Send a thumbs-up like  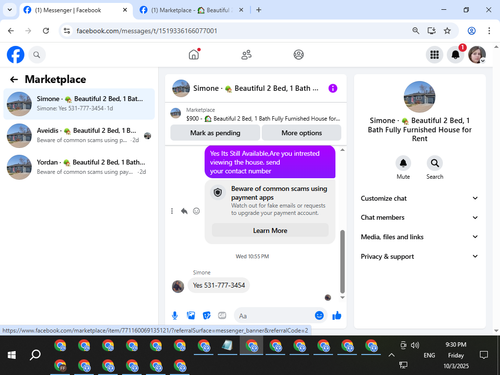[x=337, y=315]
